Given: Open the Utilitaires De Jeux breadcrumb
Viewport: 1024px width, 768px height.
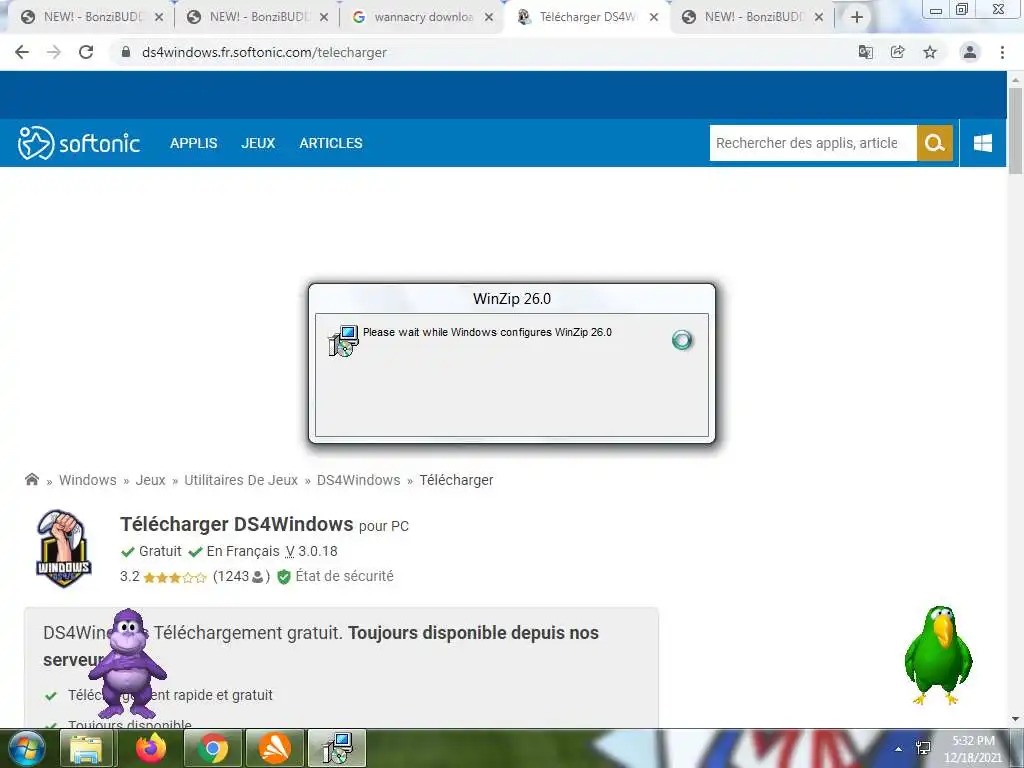Looking at the screenshot, I should [241, 480].
